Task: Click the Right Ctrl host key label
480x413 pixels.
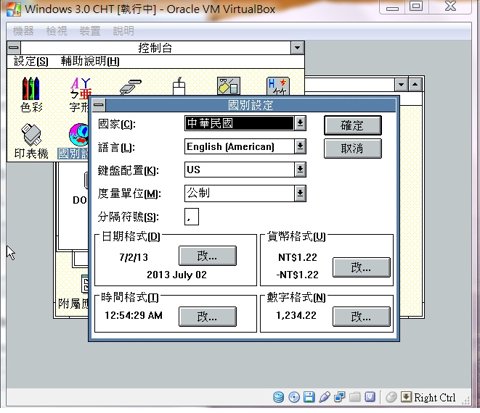Action: [435, 397]
